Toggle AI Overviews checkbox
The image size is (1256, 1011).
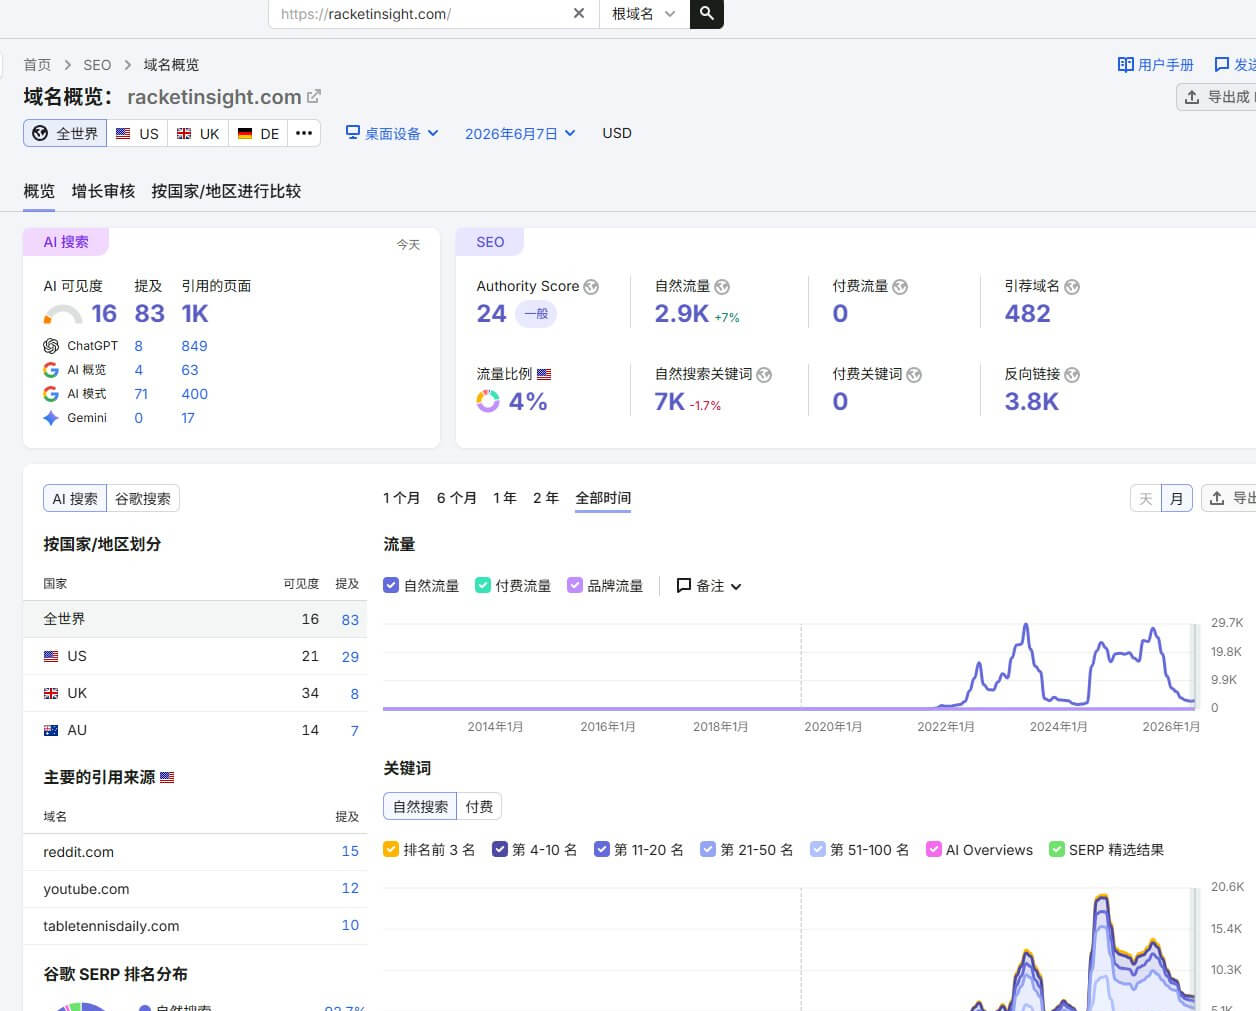[x=934, y=849]
